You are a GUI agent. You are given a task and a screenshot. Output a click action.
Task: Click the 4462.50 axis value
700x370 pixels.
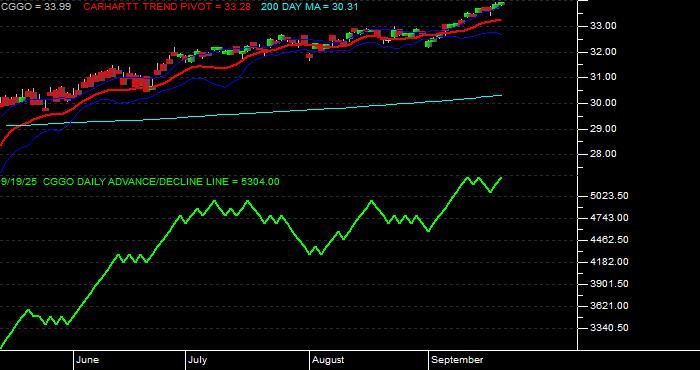[x=609, y=240]
